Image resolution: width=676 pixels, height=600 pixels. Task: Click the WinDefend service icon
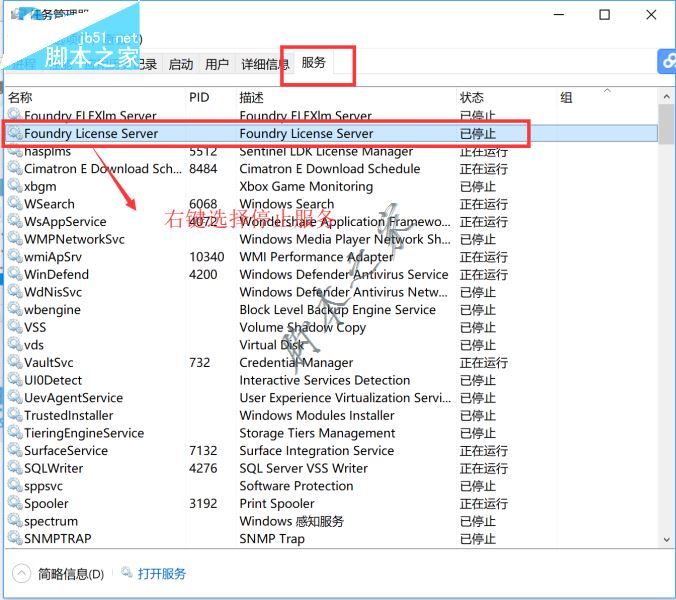[15, 274]
